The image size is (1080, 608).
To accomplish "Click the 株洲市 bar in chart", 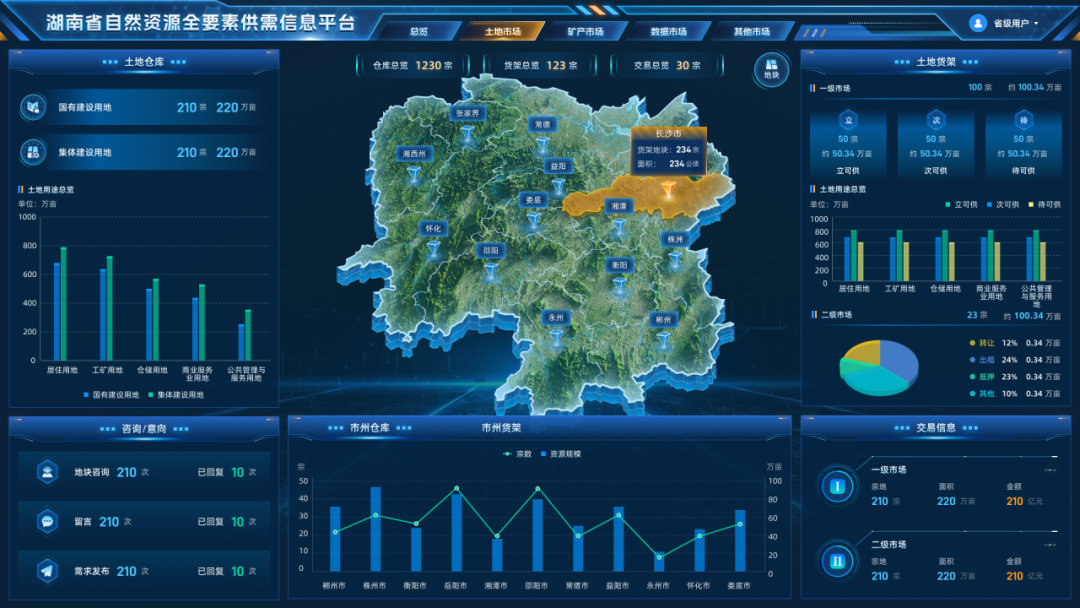I will click(x=375, y=529).
